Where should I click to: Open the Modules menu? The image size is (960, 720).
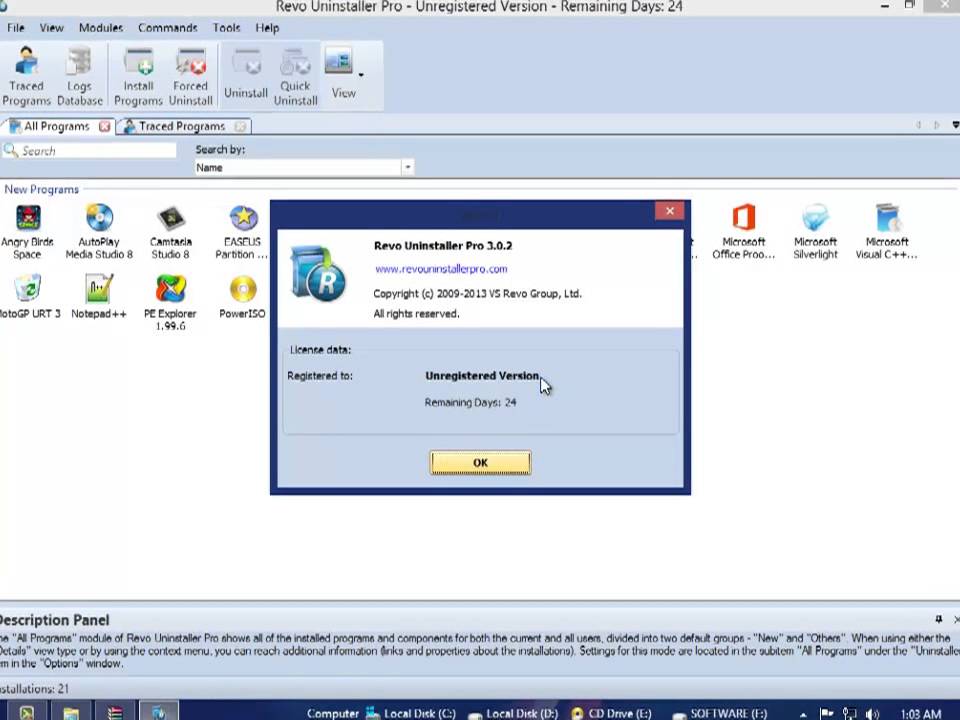pos(100,28)
